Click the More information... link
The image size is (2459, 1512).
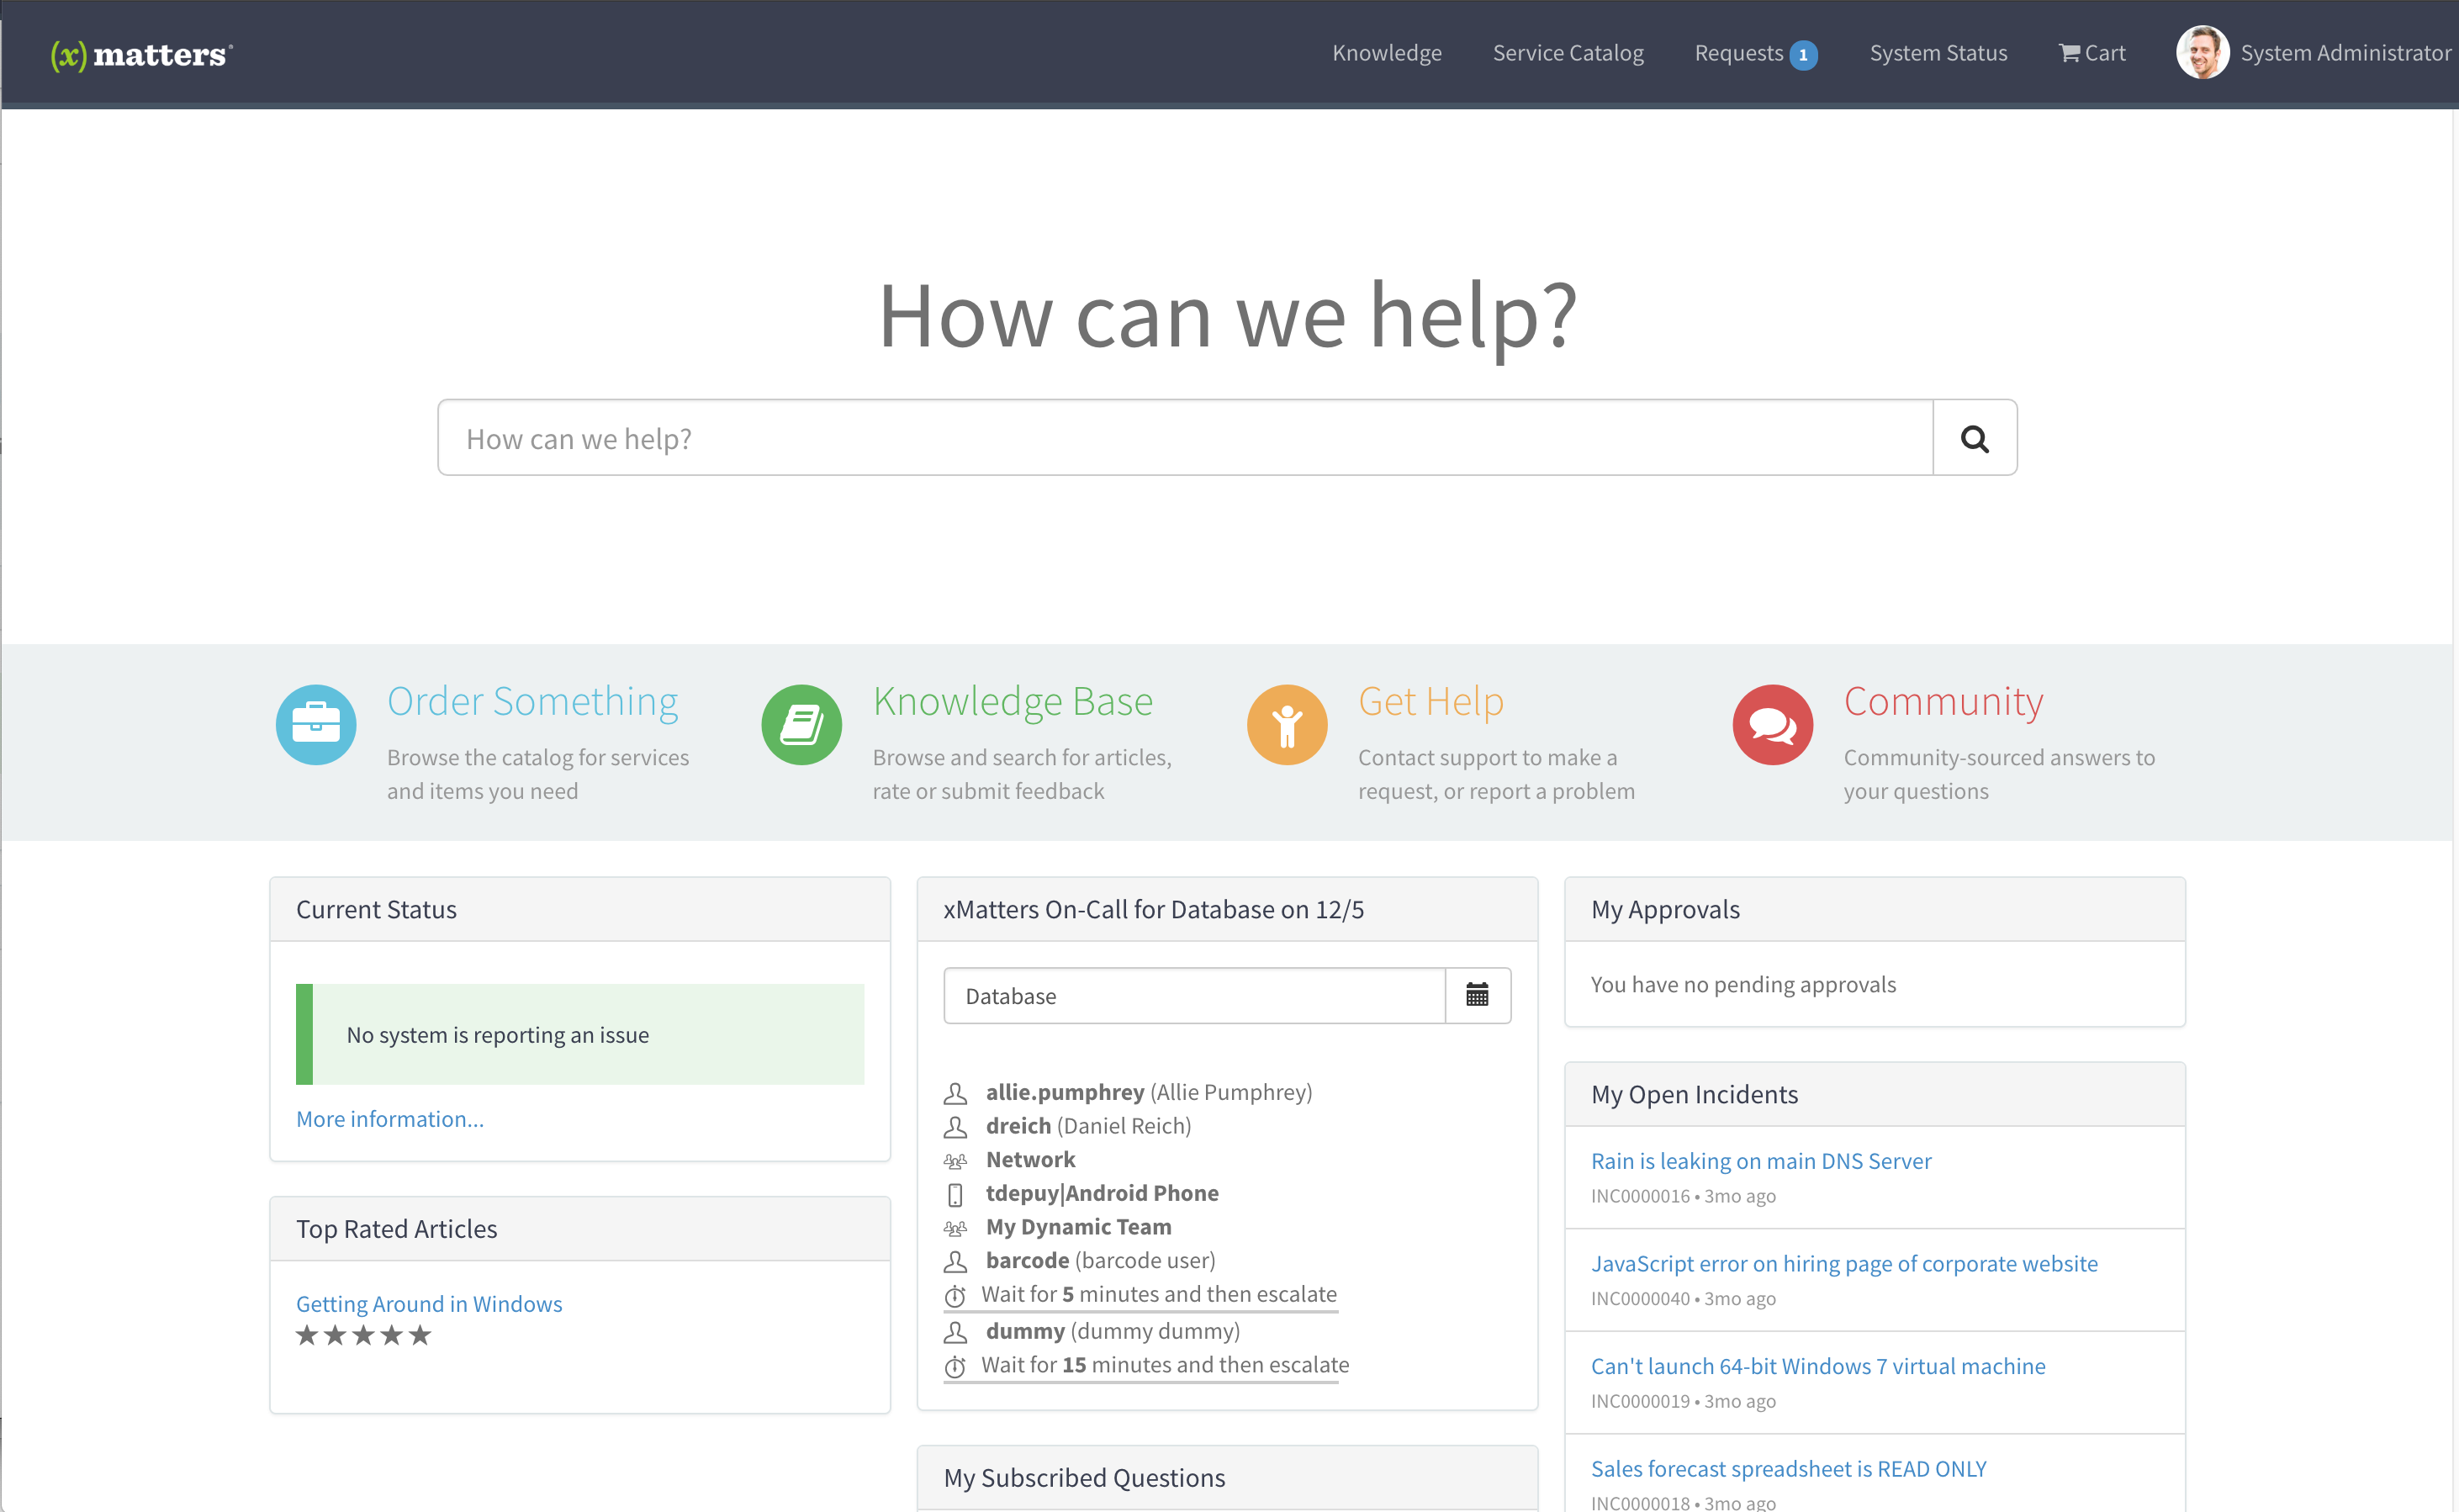(x=389, y=1118)
